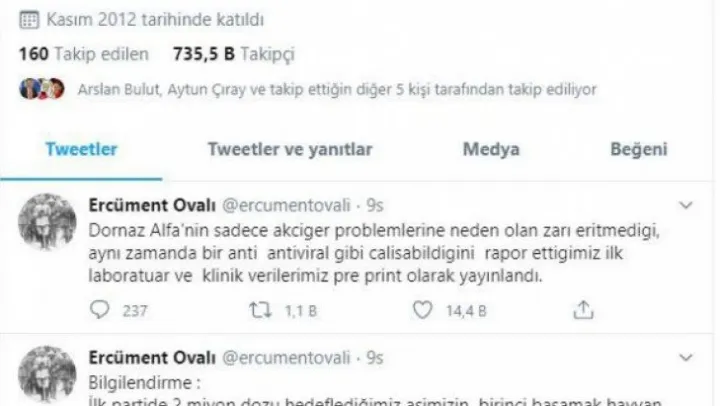The image size is (720, 406).
Task: Open the Medya tab
Action: point(491,149)
